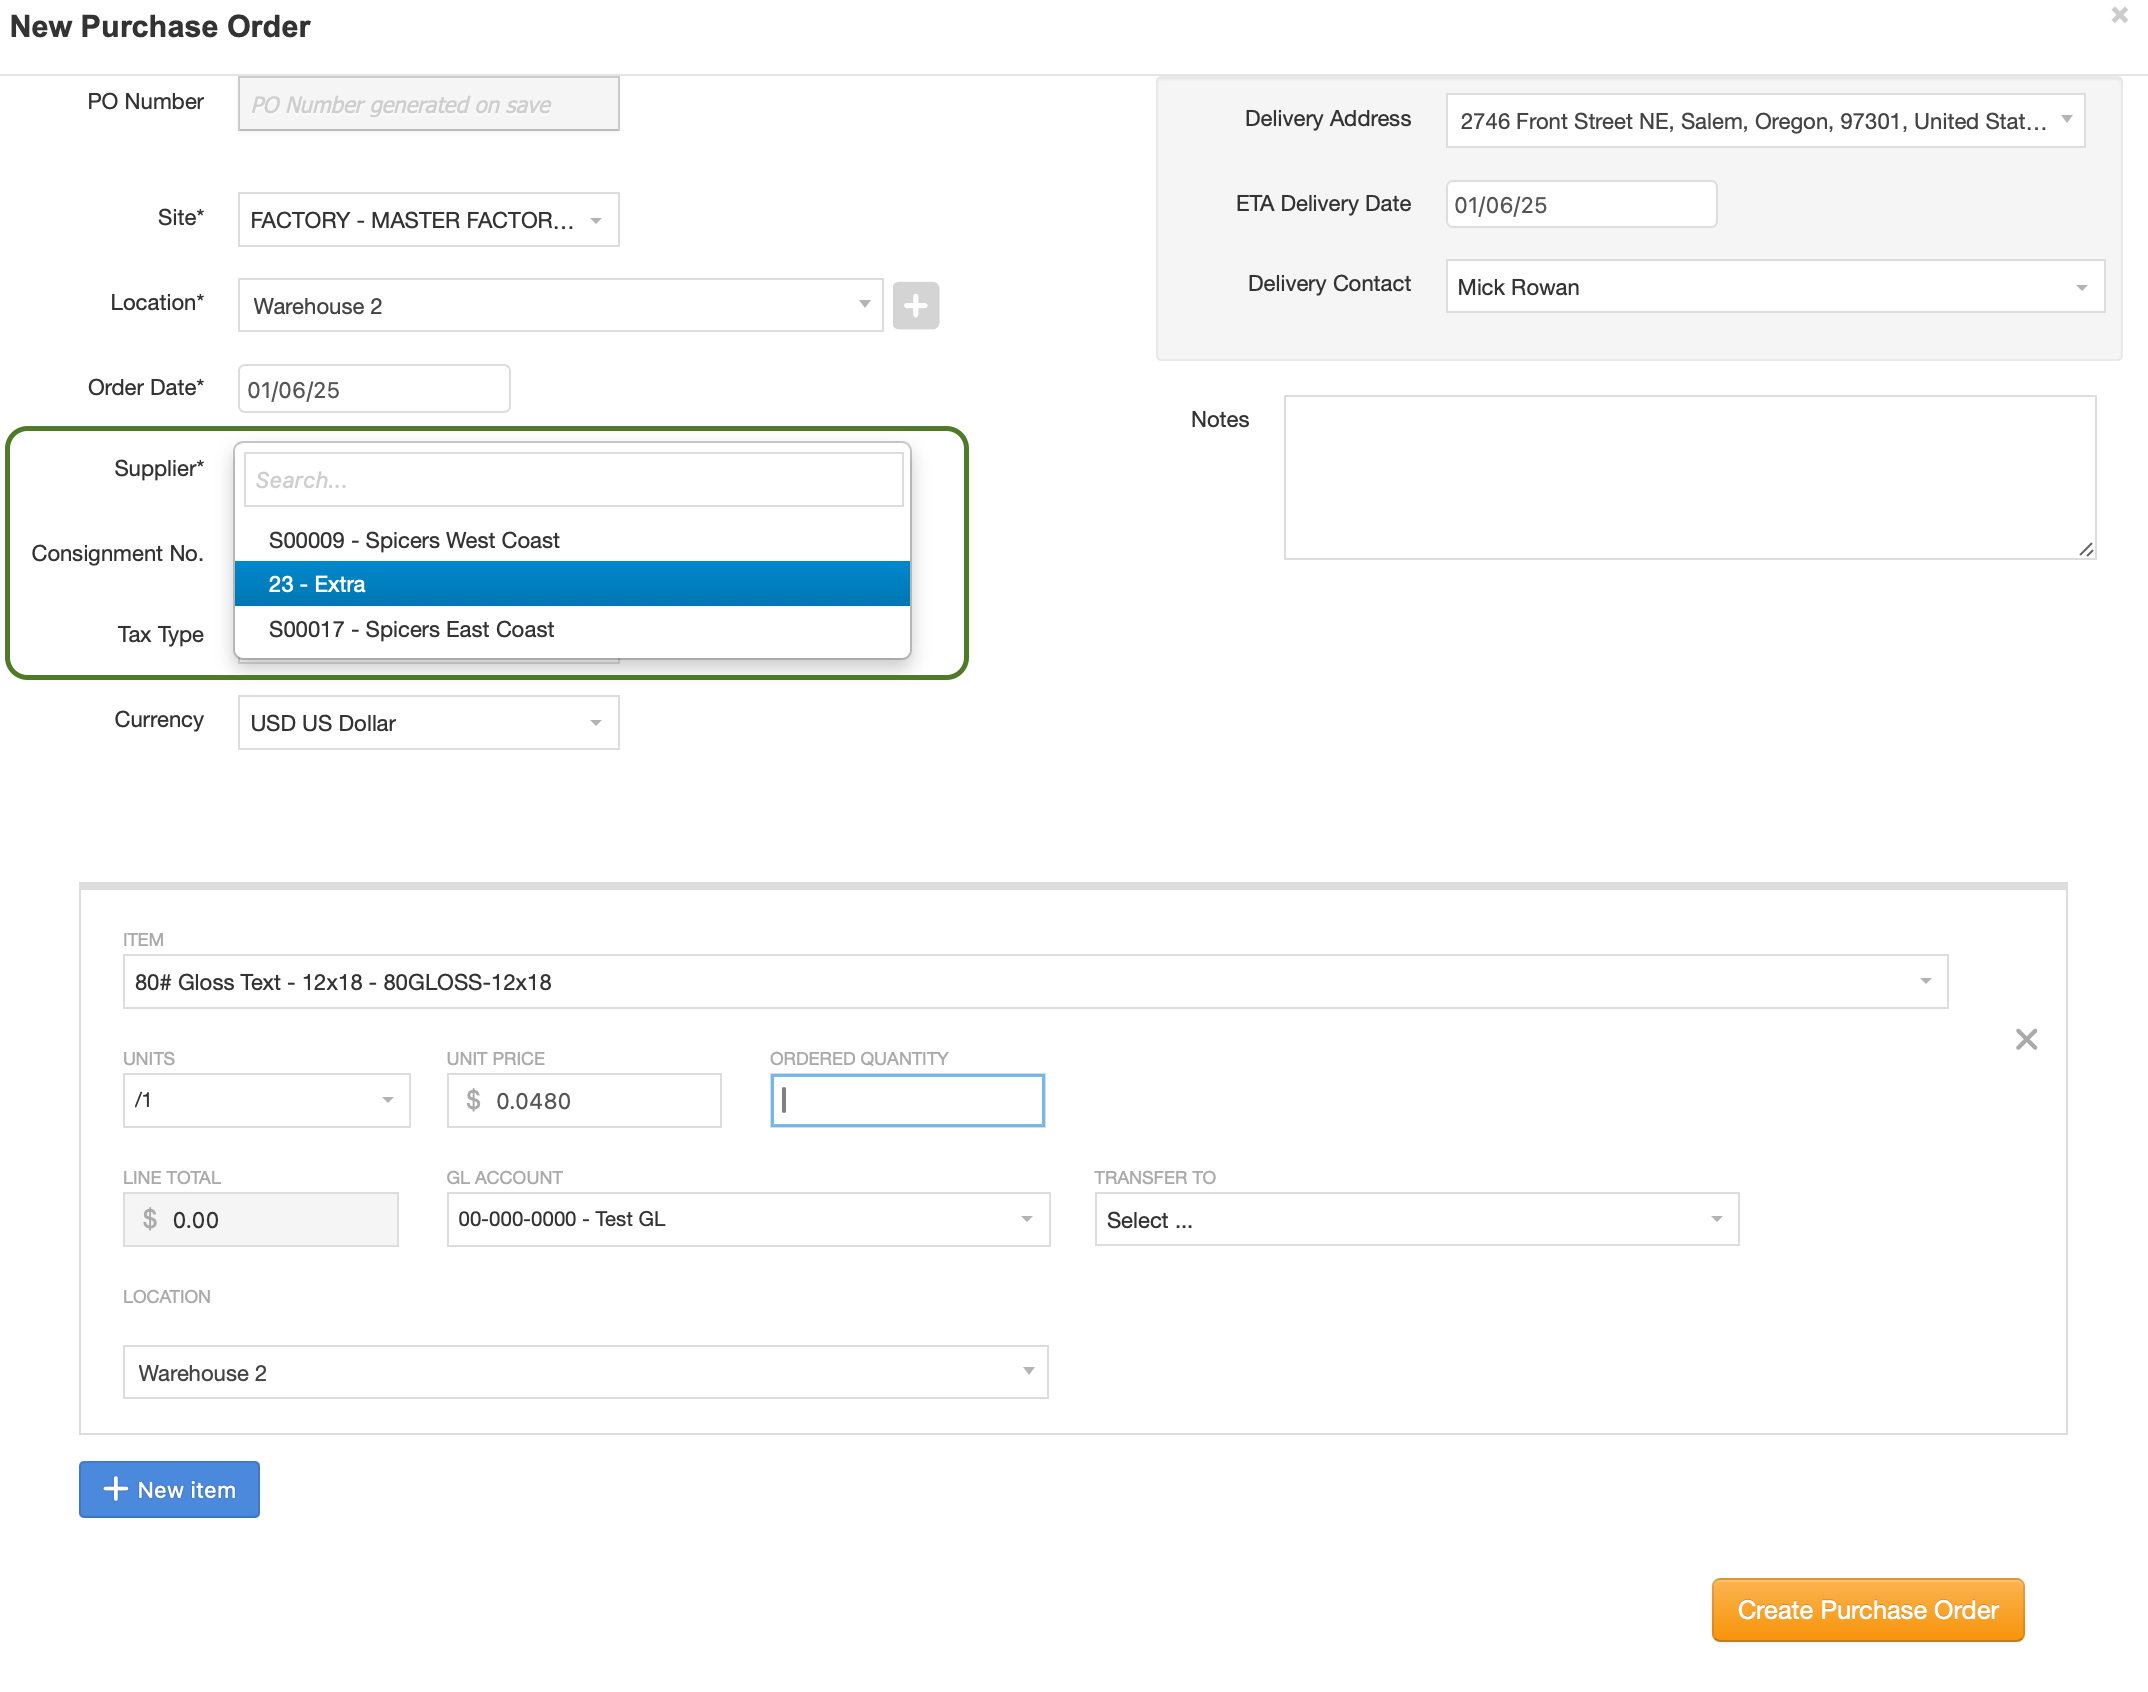Open the Transfer To select dropdown
This screenshot has height=1692, width=2148.
click(x=1416, y=1220)
